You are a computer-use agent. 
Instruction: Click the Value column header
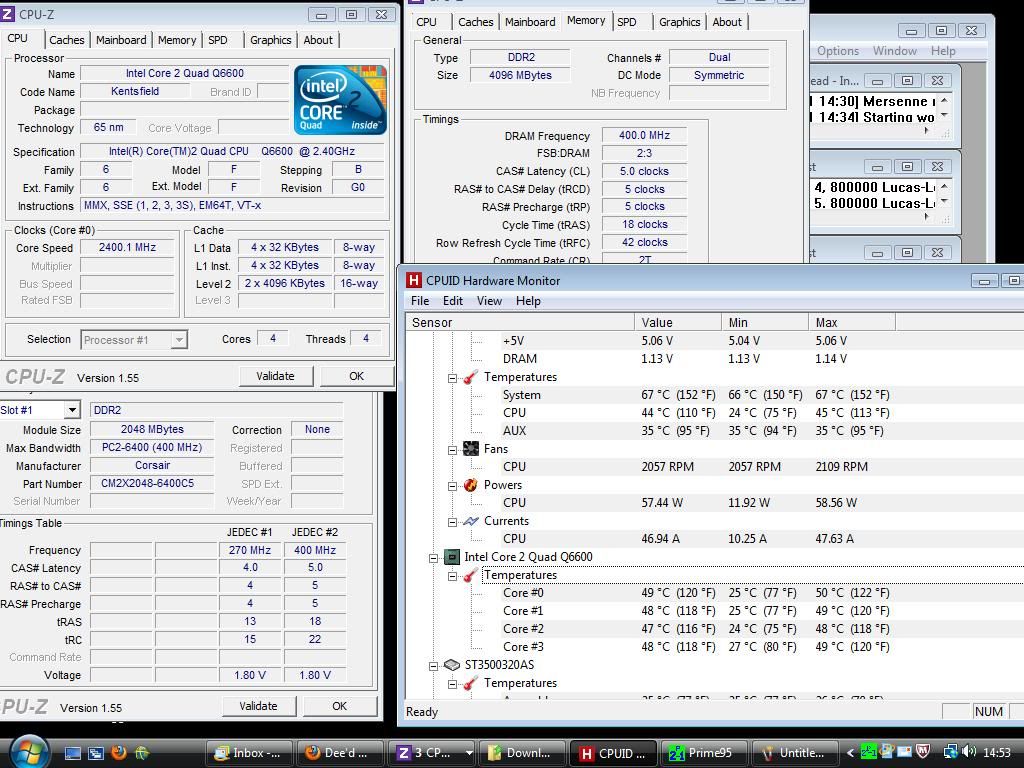678,323
